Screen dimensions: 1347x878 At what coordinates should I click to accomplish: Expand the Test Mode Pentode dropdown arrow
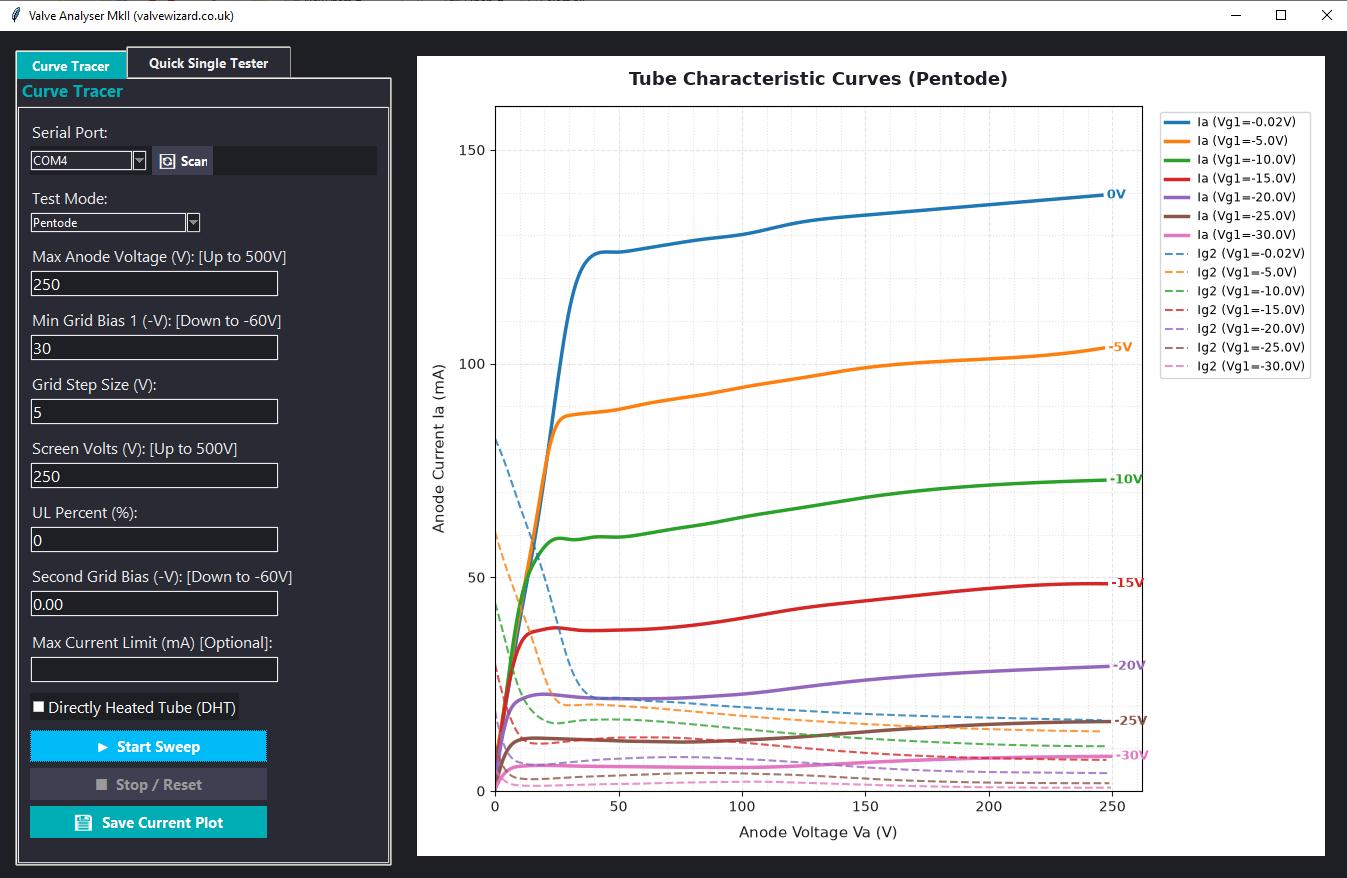pos(194,222)
